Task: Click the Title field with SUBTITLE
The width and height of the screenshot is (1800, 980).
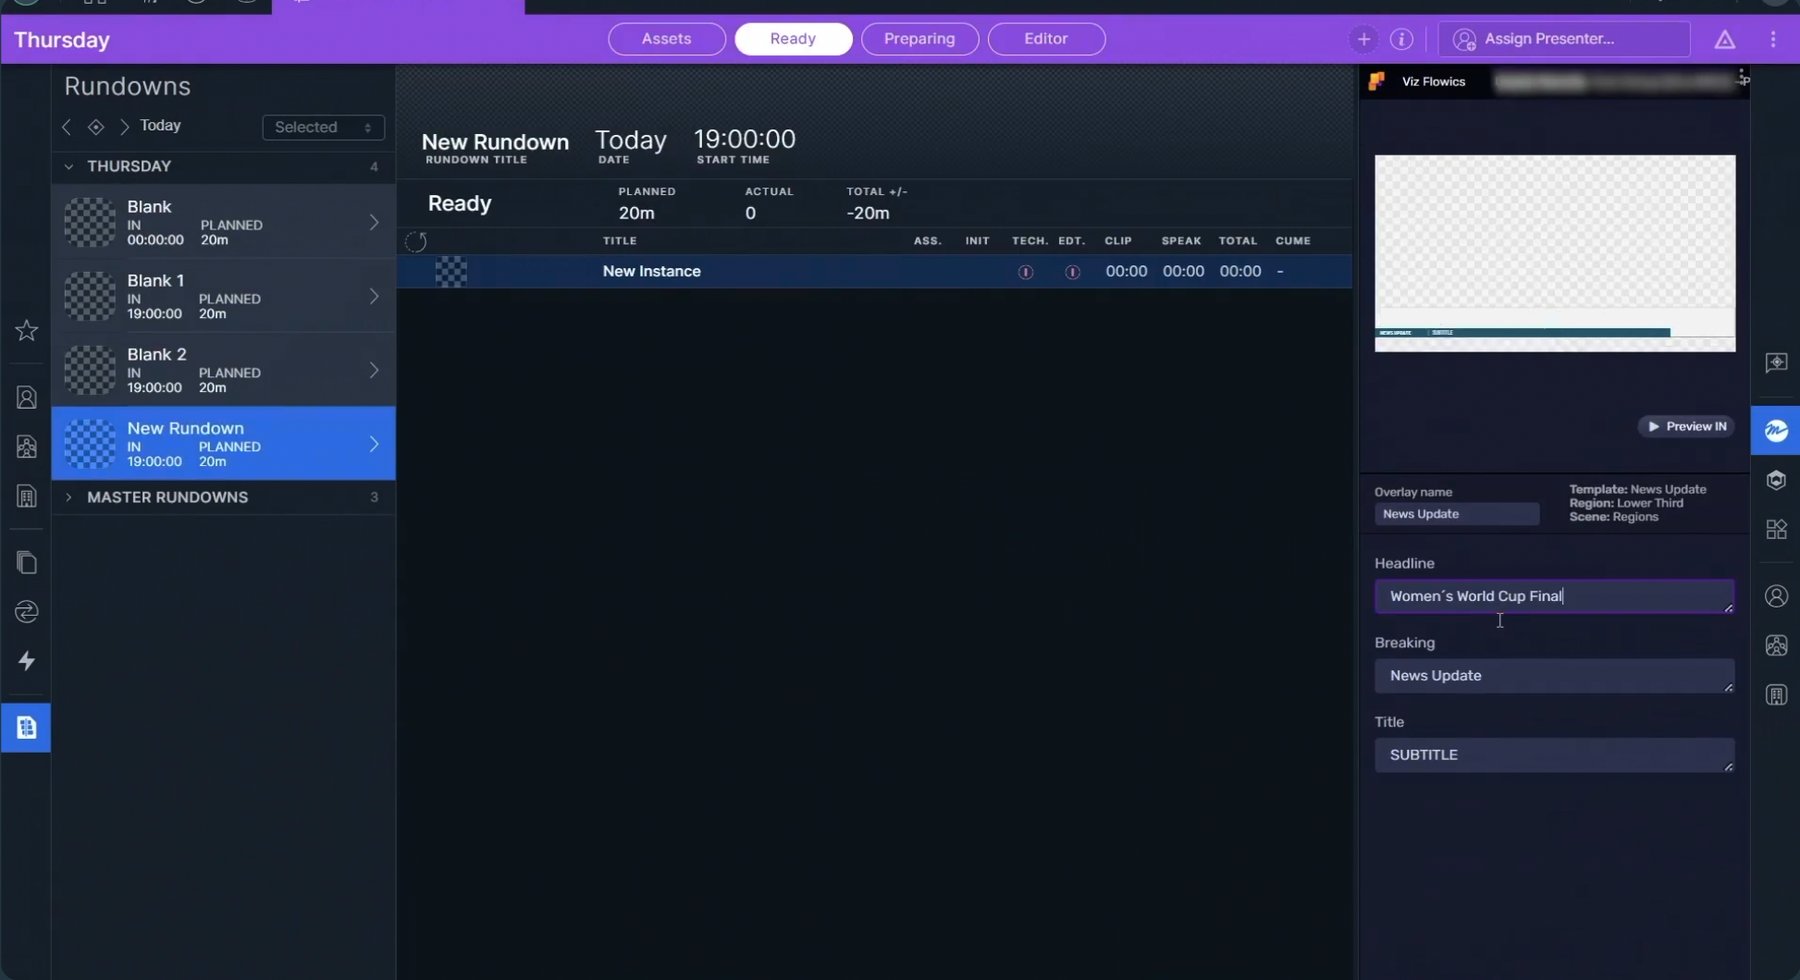Action: coord(1554,755)
